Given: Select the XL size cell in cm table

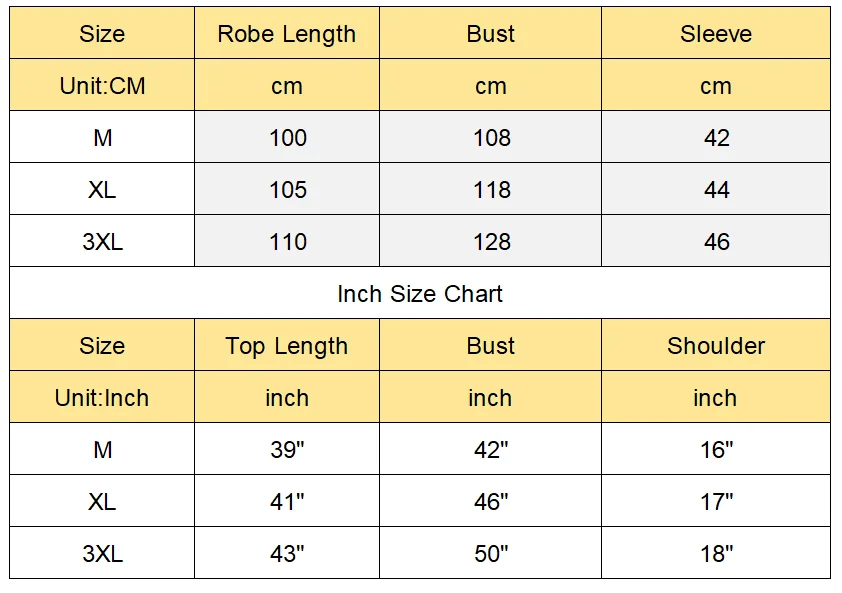Looking at the screenshot, I should (102, 190).
